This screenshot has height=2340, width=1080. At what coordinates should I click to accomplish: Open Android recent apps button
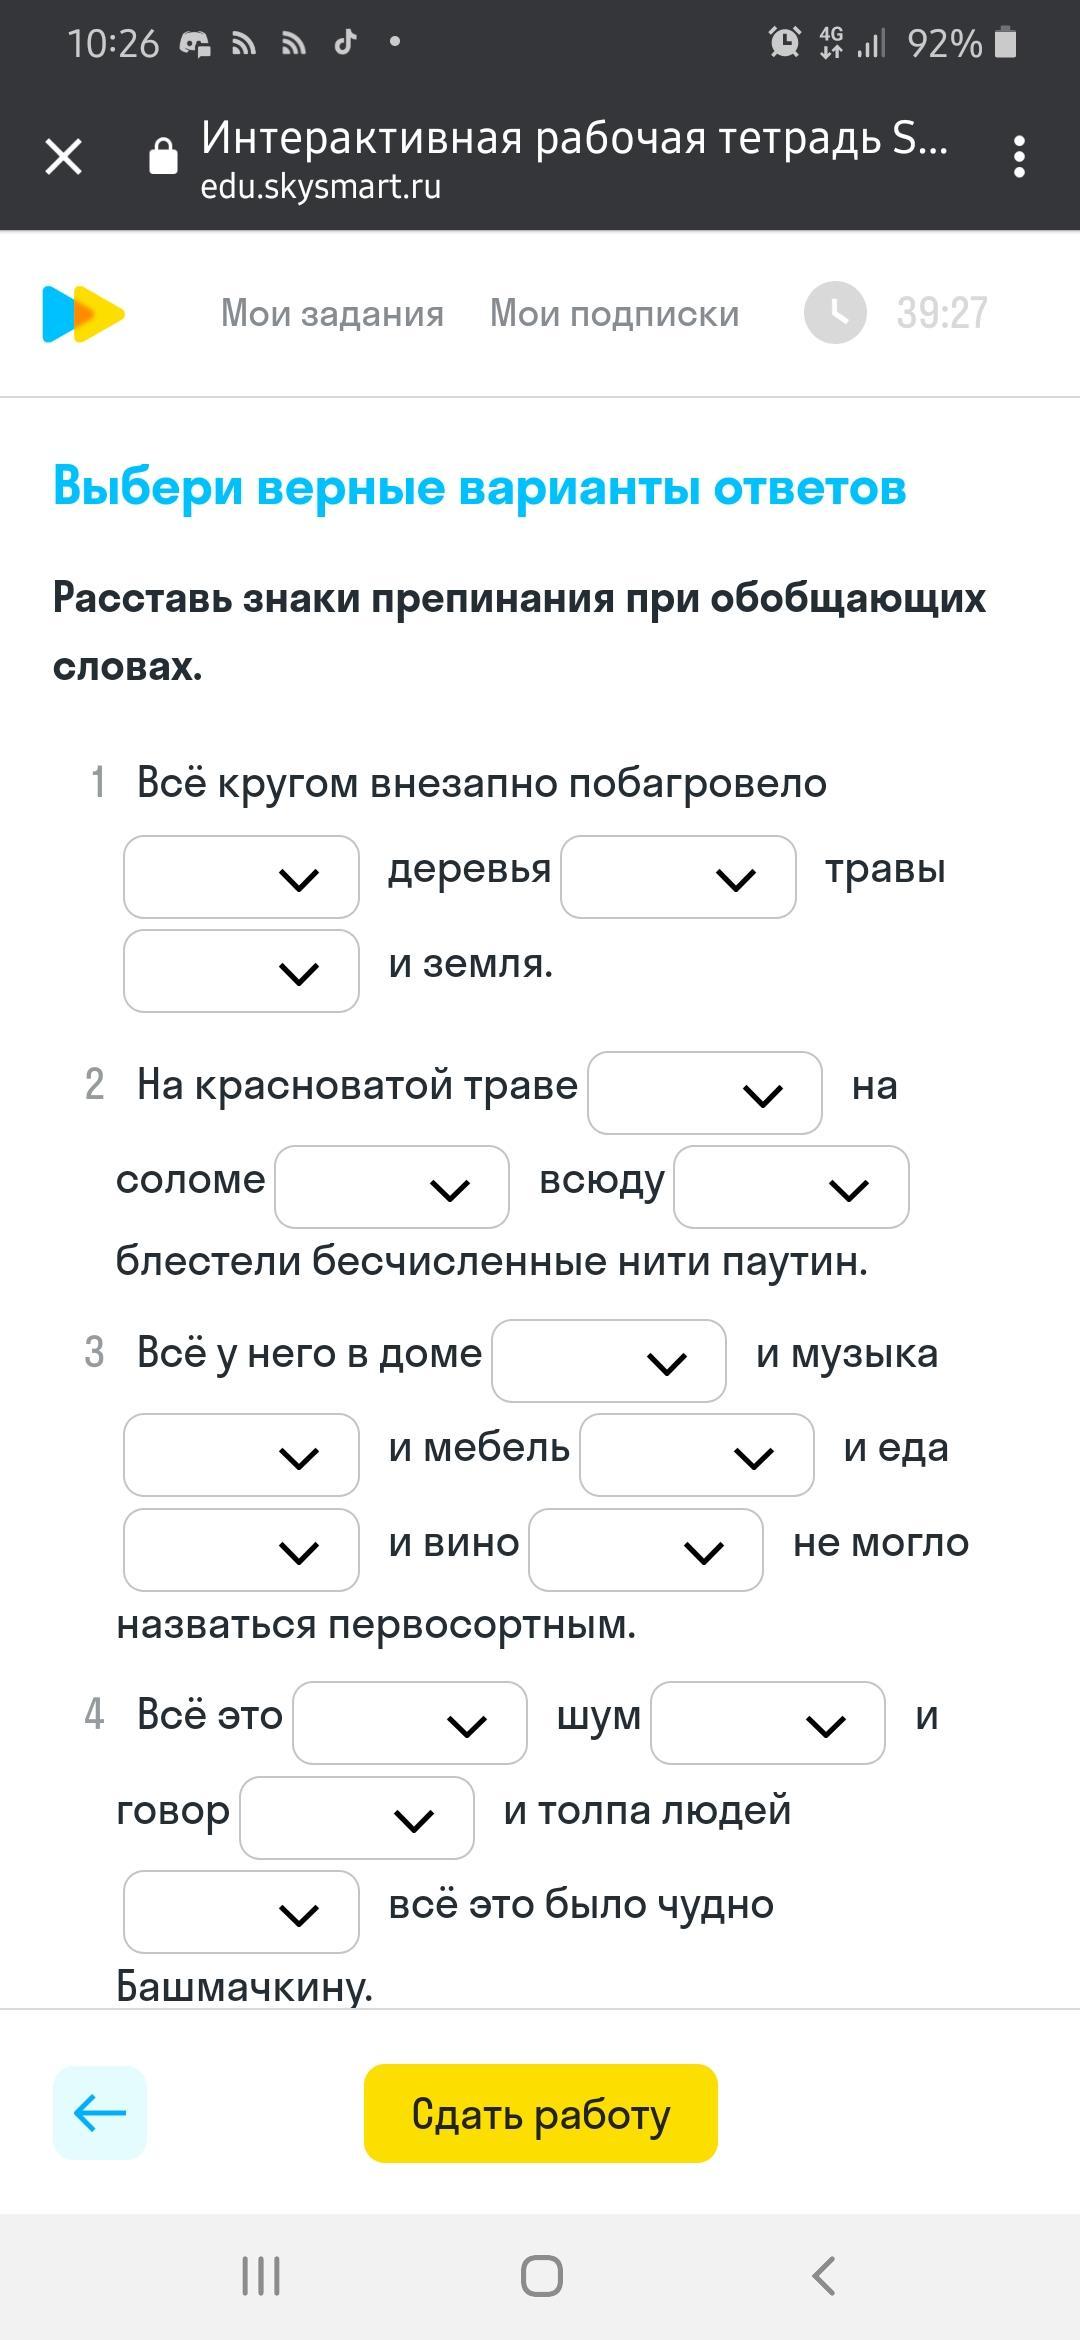261,2275
